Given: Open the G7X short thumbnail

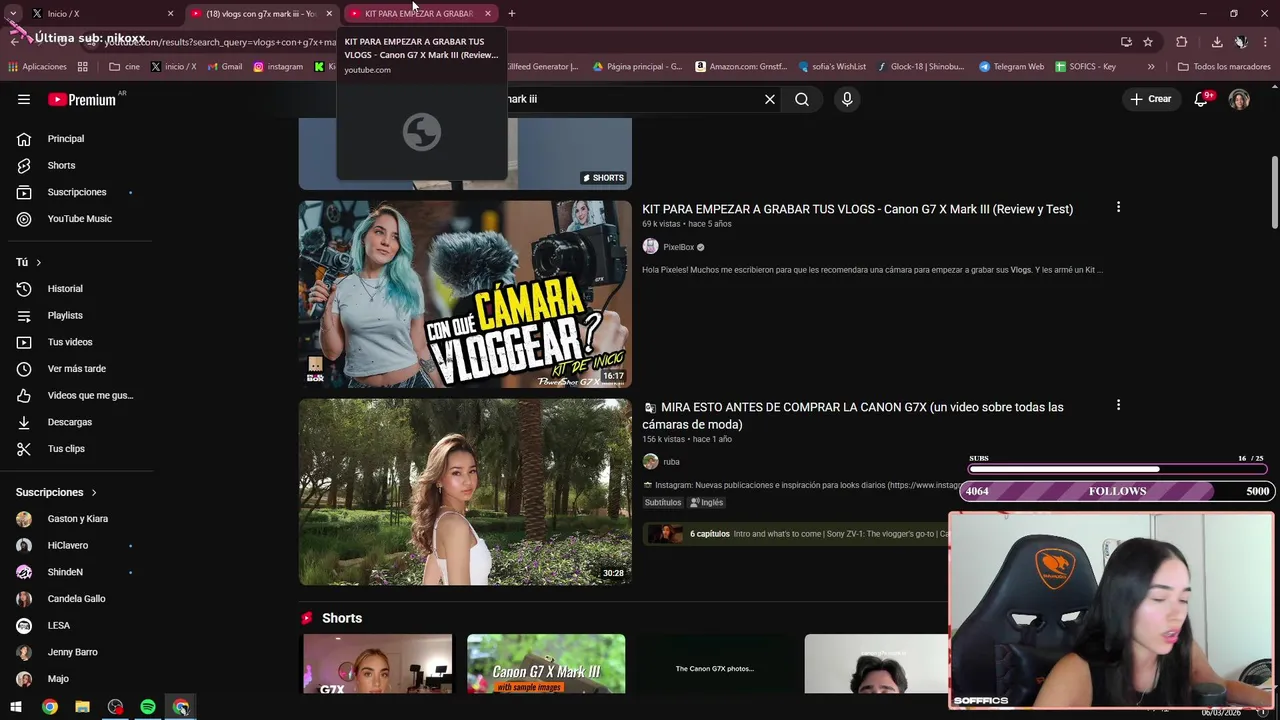Looking at the screenshot, I should (x=378, y=664).
